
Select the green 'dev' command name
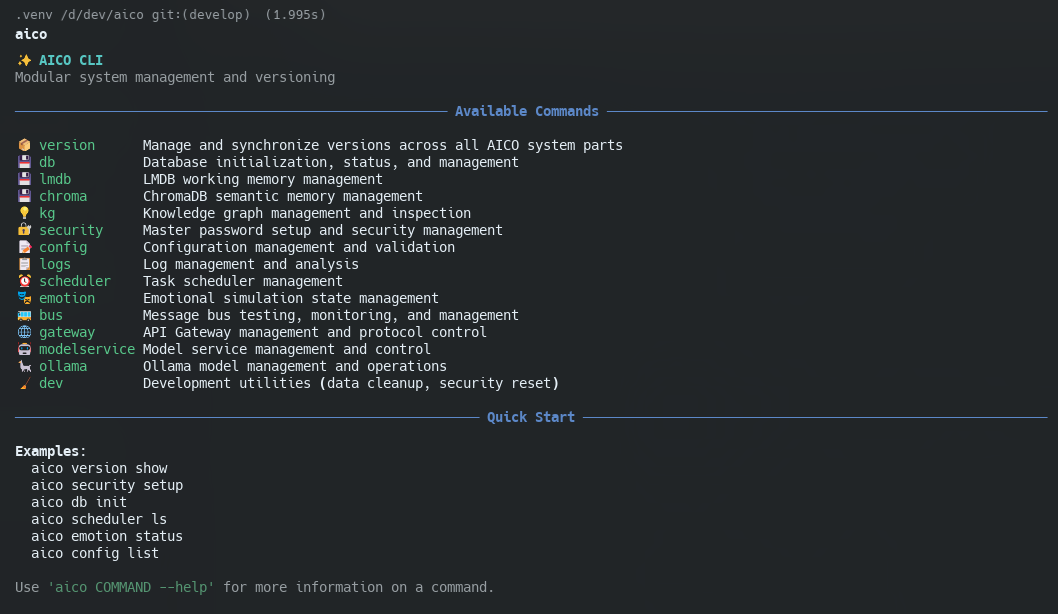[x=51, y=383]
